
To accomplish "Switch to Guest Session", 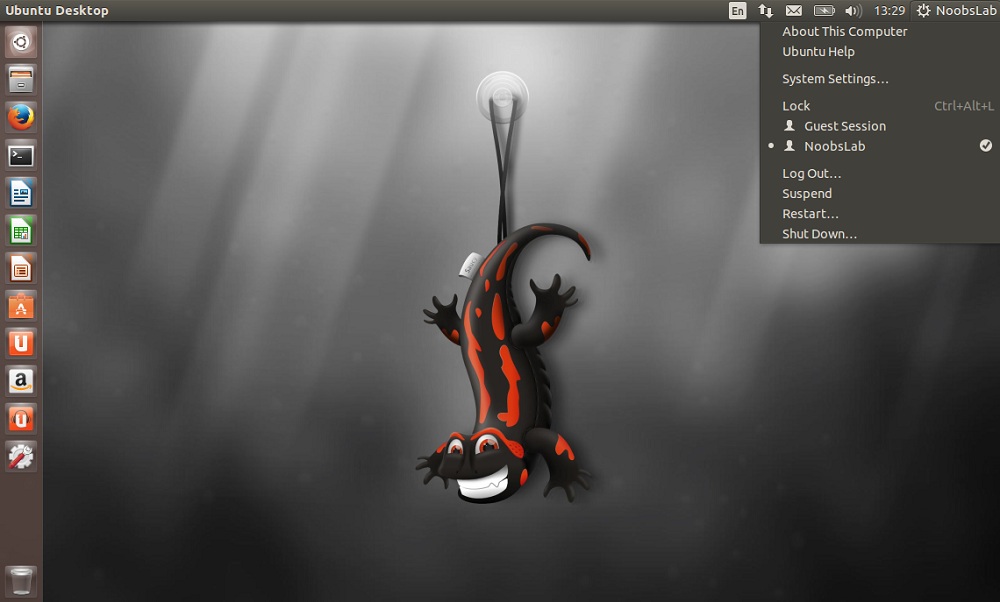I will (x=844, y=126).
